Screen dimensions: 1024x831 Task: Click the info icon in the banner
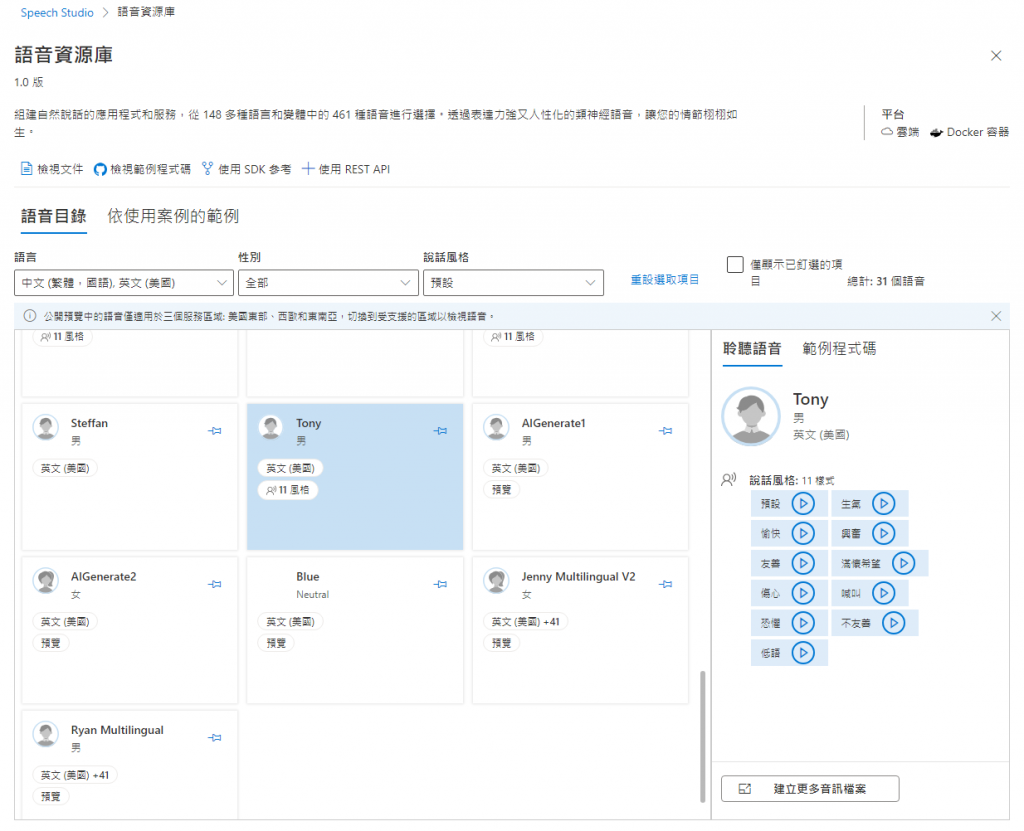(x=30, y=316)
